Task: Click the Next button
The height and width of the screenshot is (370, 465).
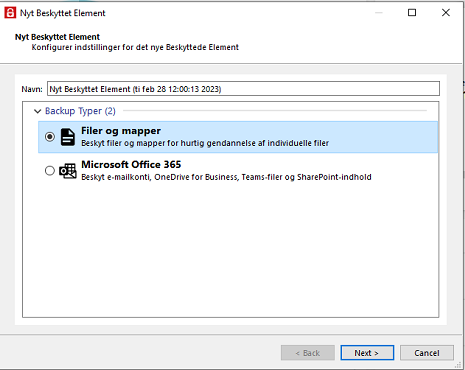Action: (367, 353)
